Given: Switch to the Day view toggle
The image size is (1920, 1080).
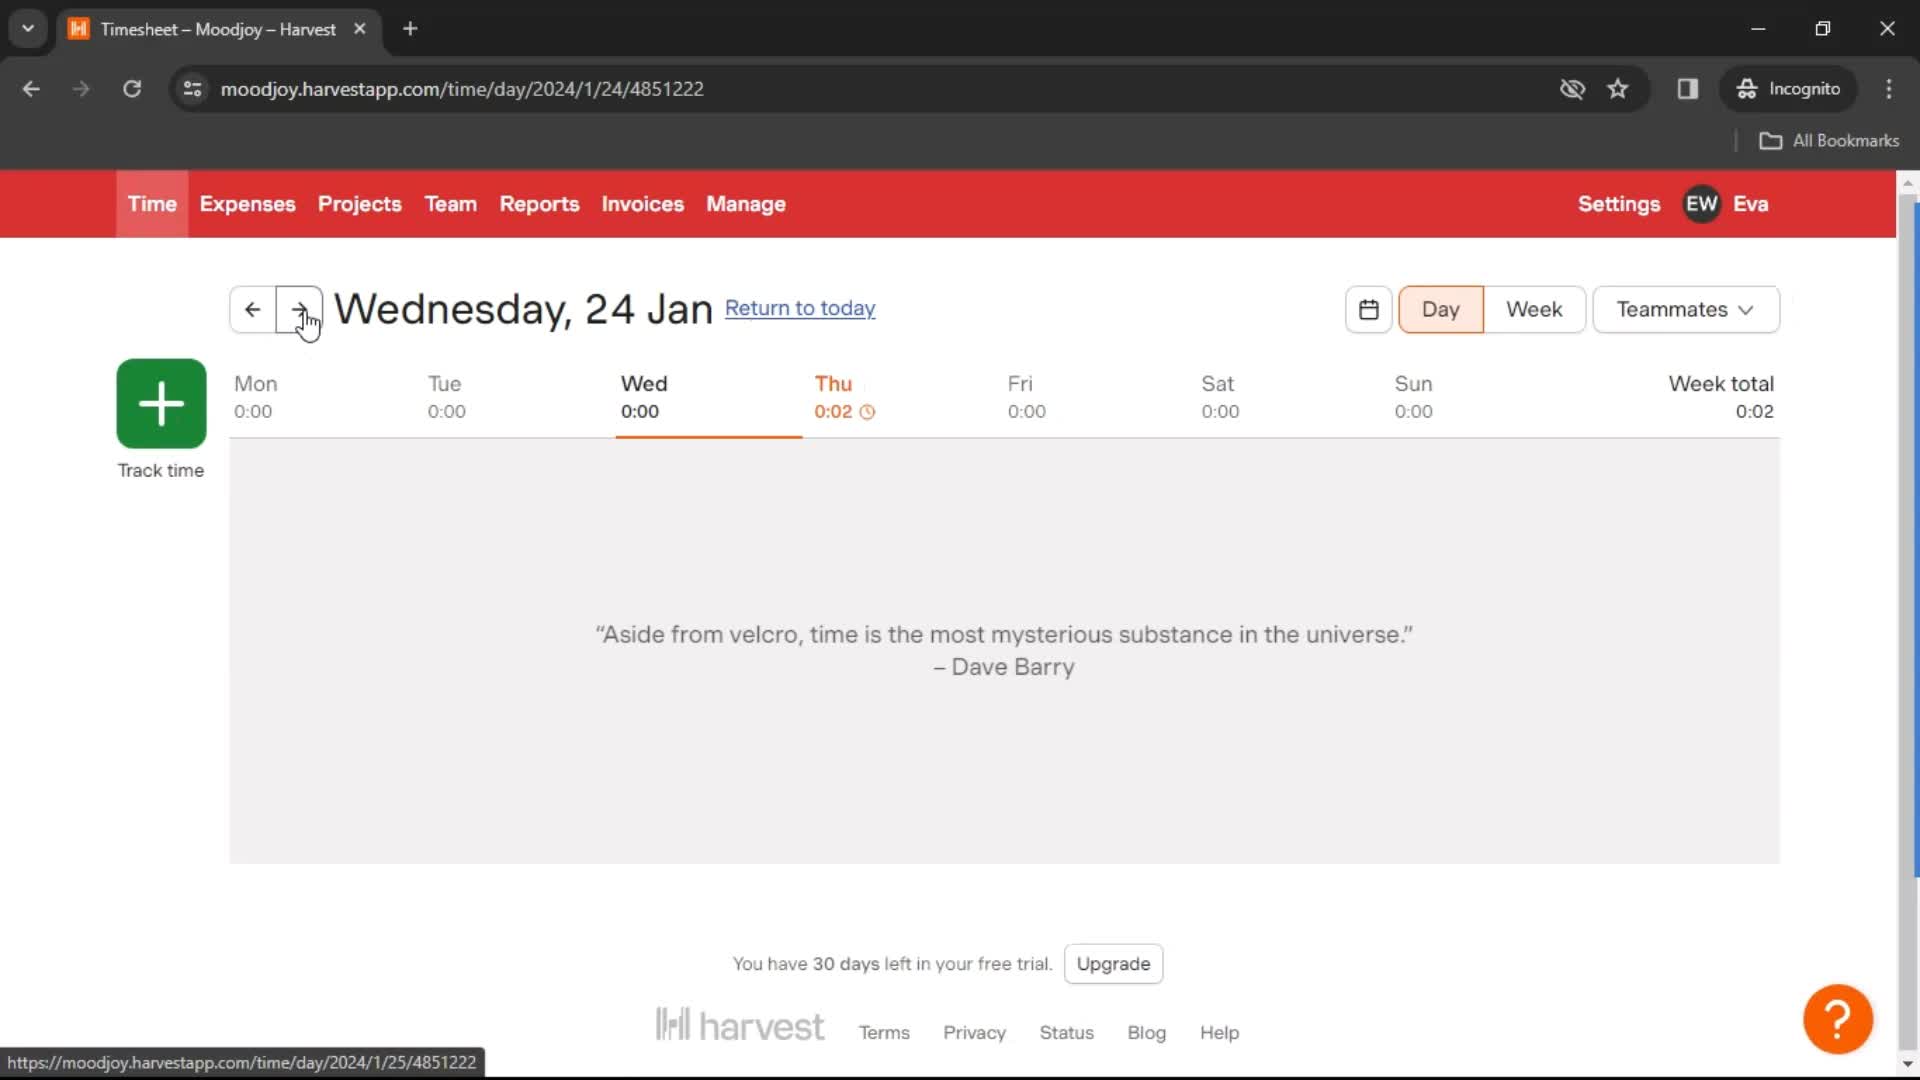Looking at the screenshot, I should (x=1439, y=309).
